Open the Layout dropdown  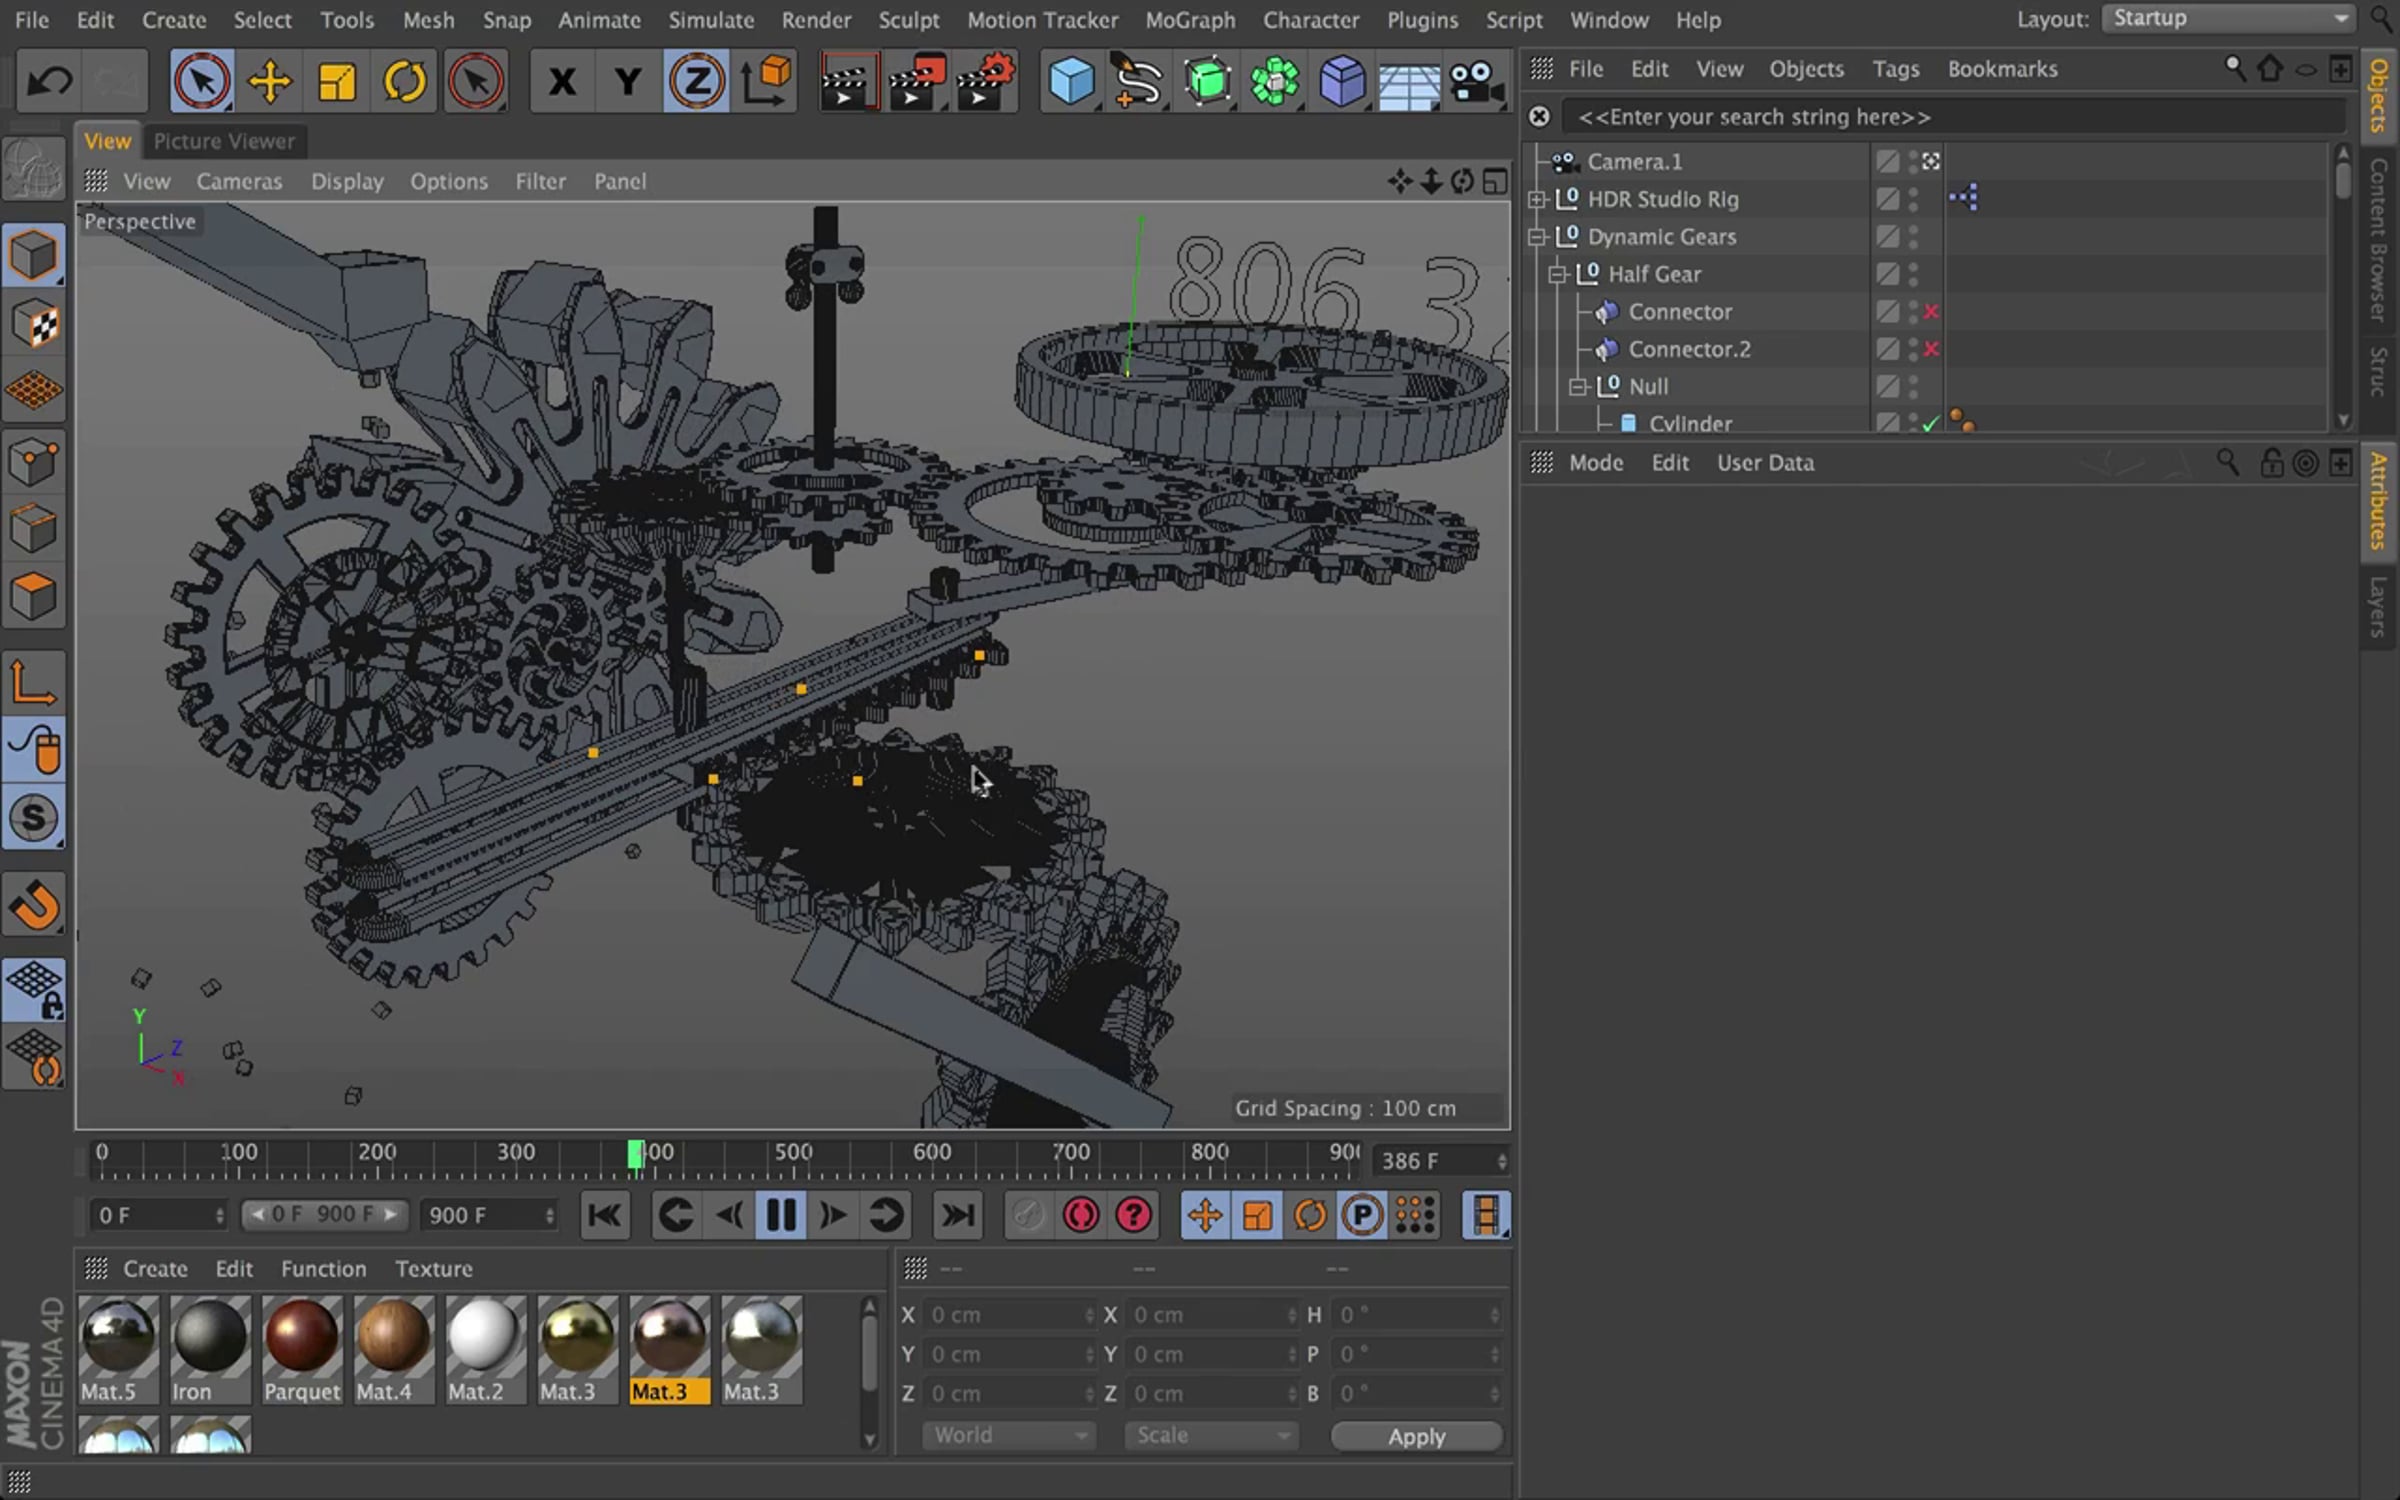[x=2229, y=19]
